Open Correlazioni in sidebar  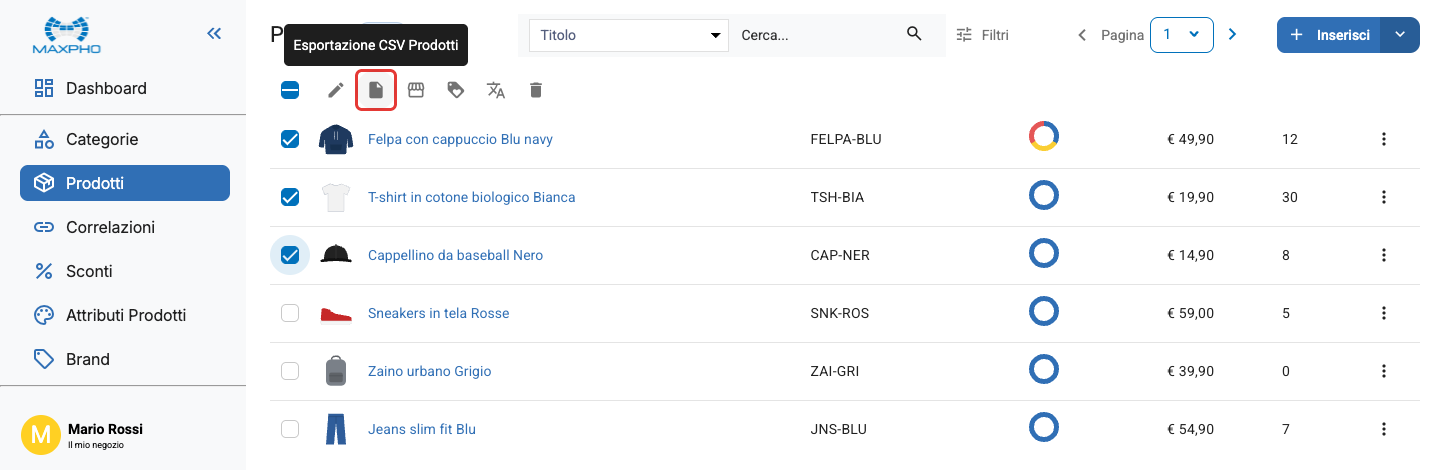click(125, 227)
